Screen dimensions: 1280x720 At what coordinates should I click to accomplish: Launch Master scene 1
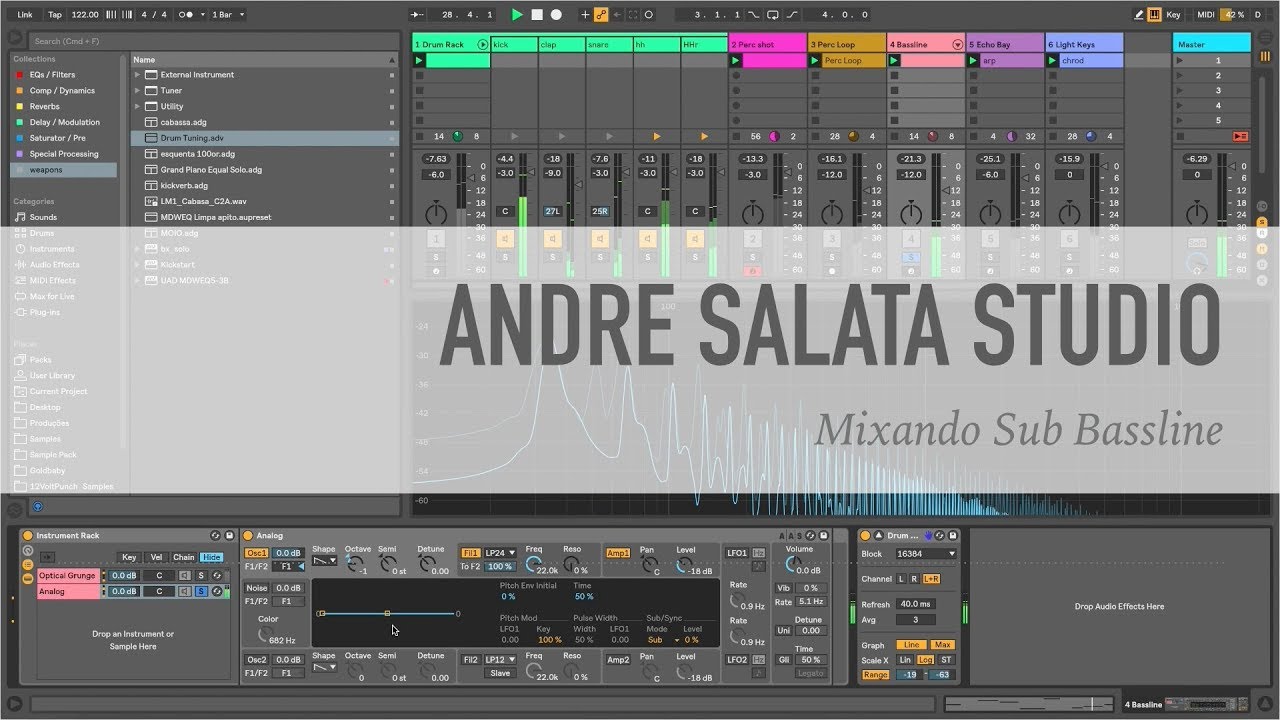coord(1180,61)
